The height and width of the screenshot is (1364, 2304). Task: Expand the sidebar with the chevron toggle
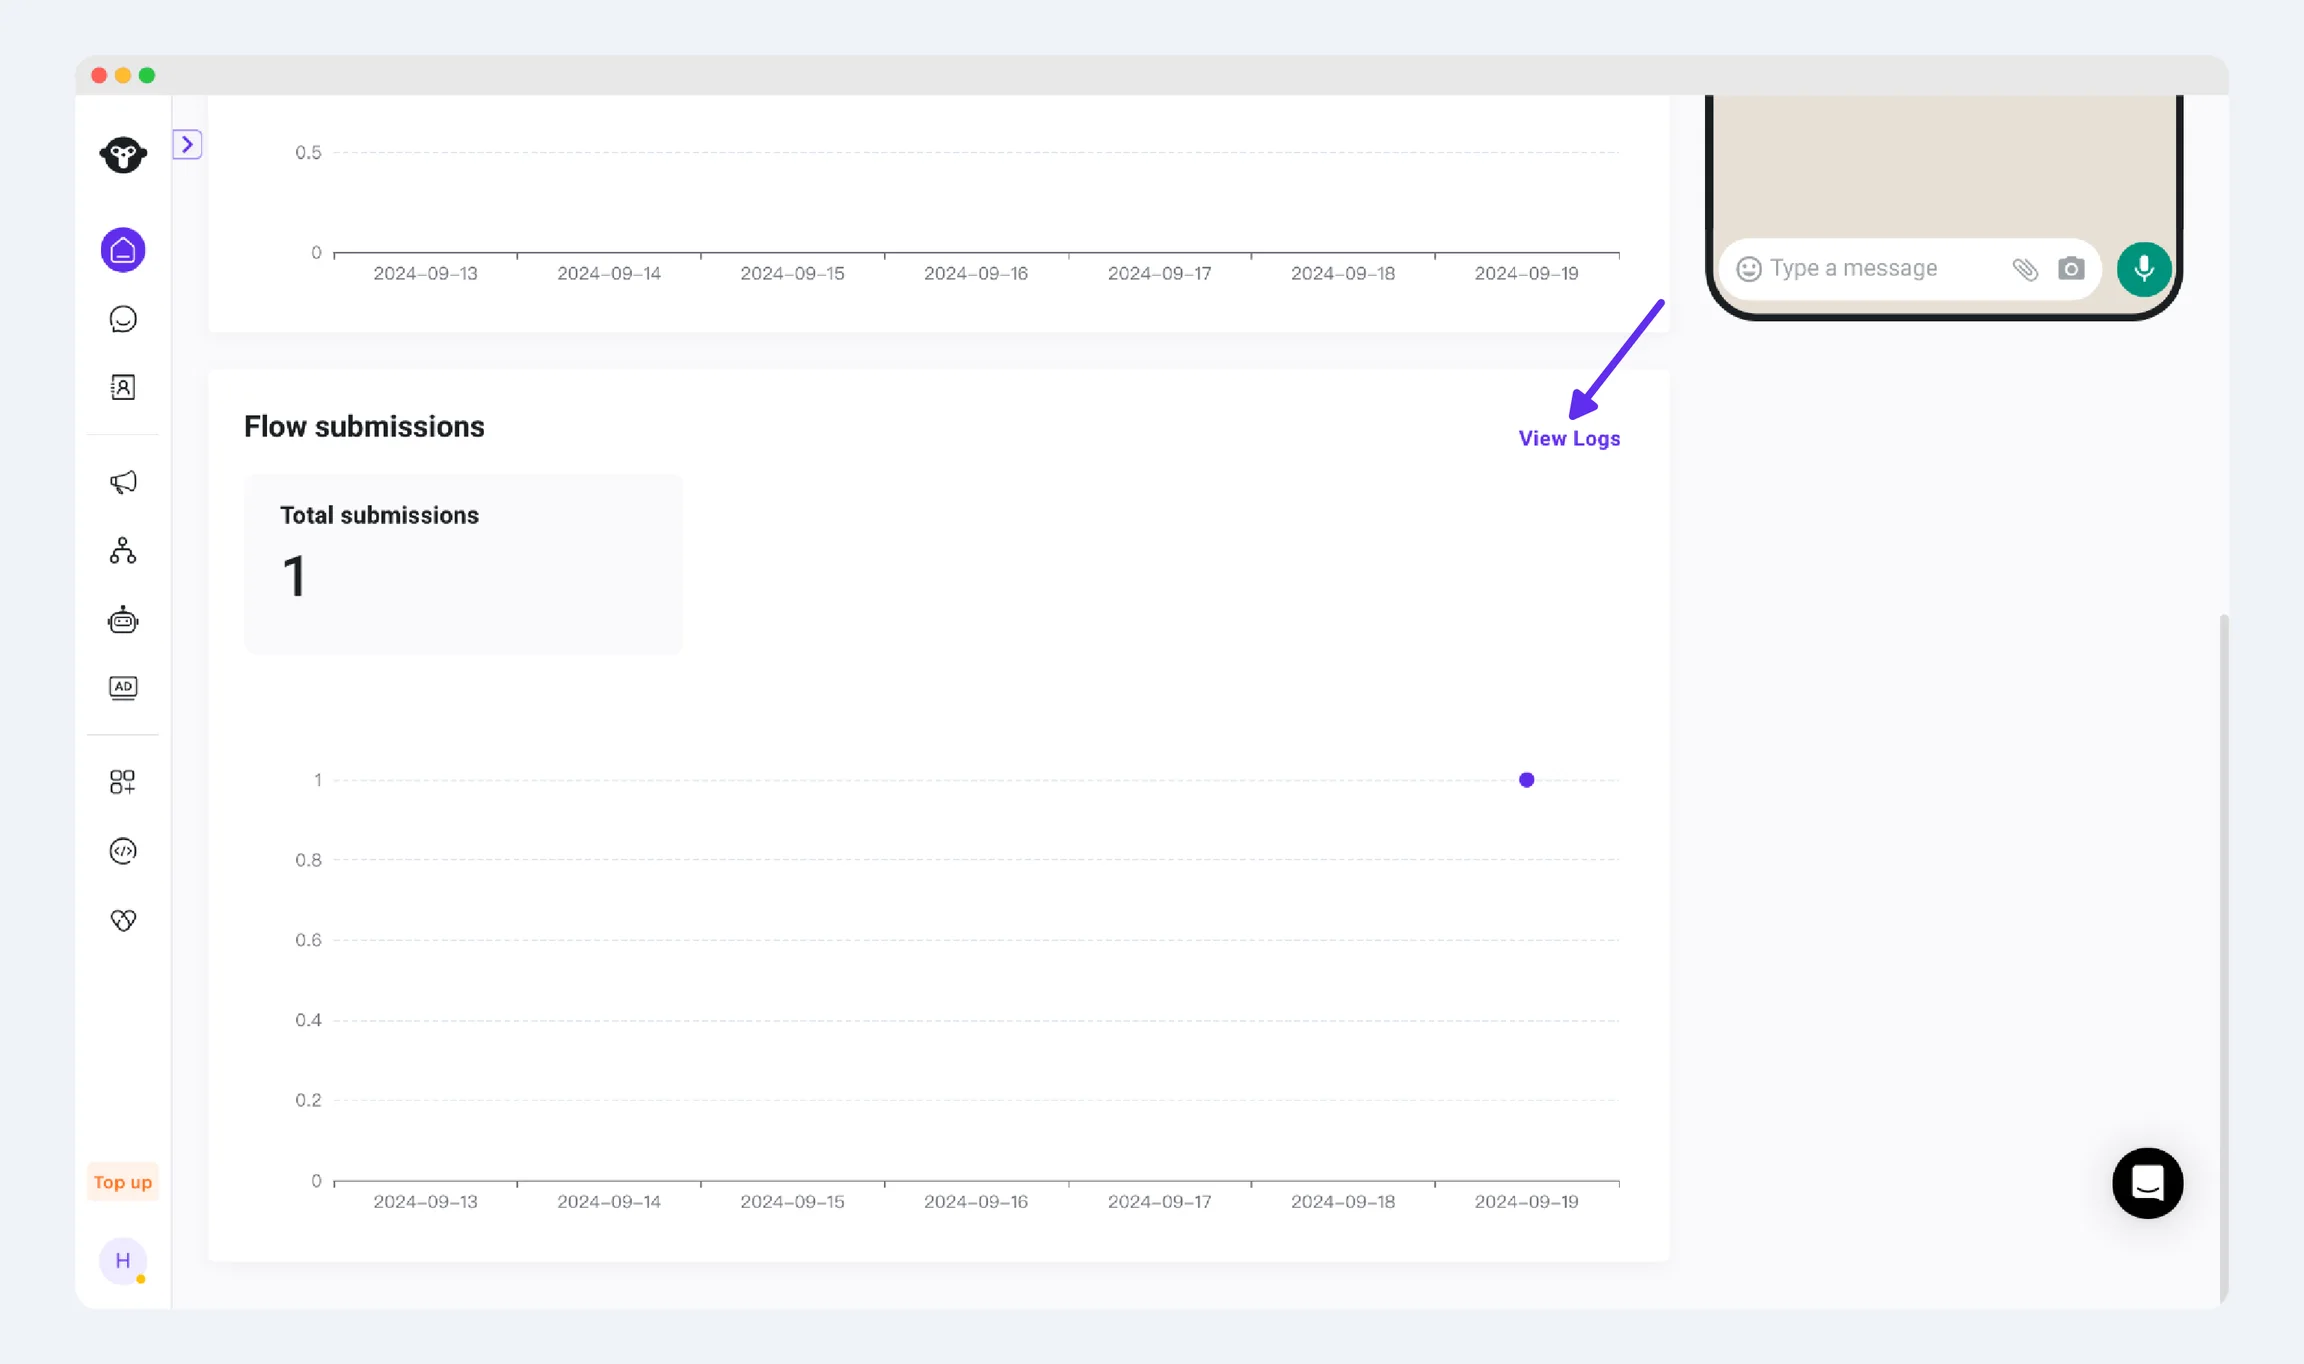187,145
